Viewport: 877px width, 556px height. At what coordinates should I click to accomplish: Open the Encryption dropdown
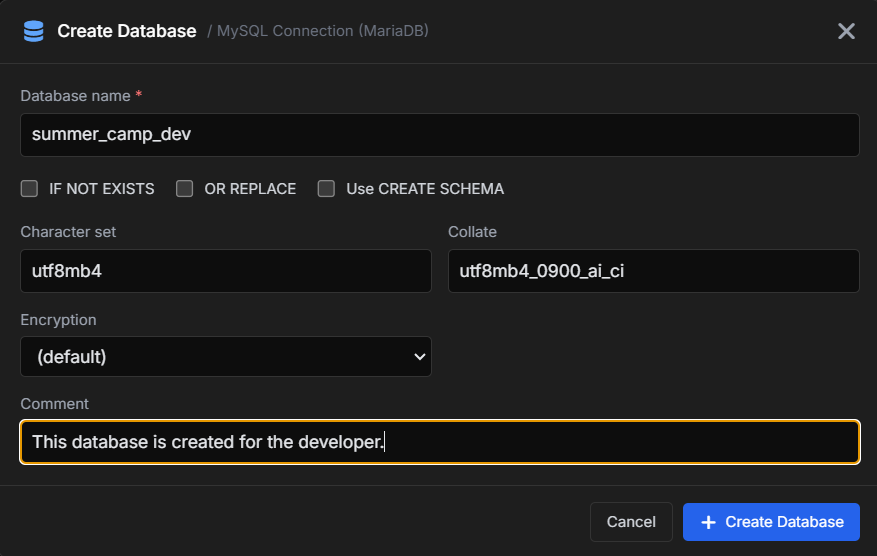(x=226, y=356)
